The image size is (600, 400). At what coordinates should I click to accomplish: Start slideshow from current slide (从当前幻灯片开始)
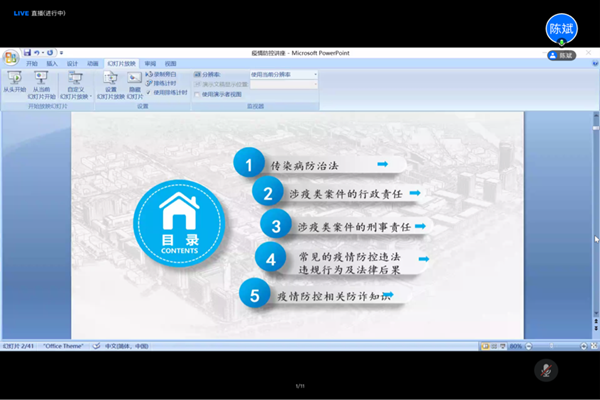[41, 79]
